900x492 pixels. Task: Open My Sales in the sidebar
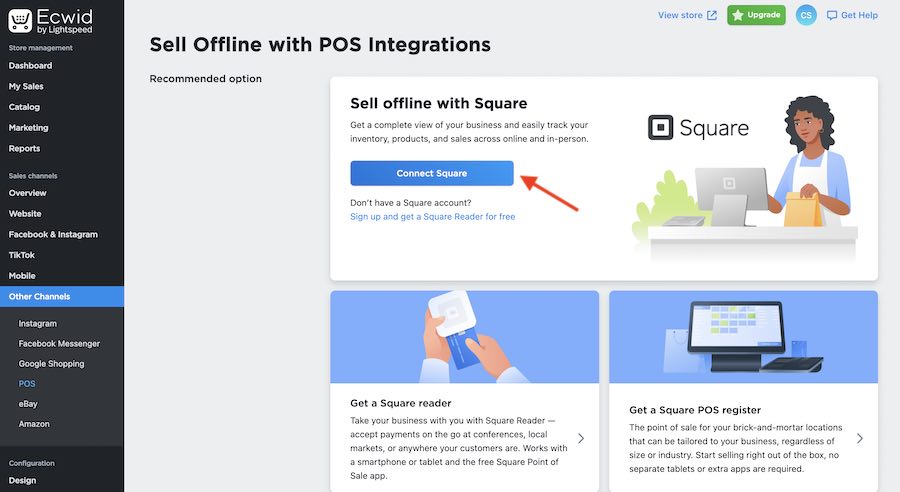tap(26, 86)
